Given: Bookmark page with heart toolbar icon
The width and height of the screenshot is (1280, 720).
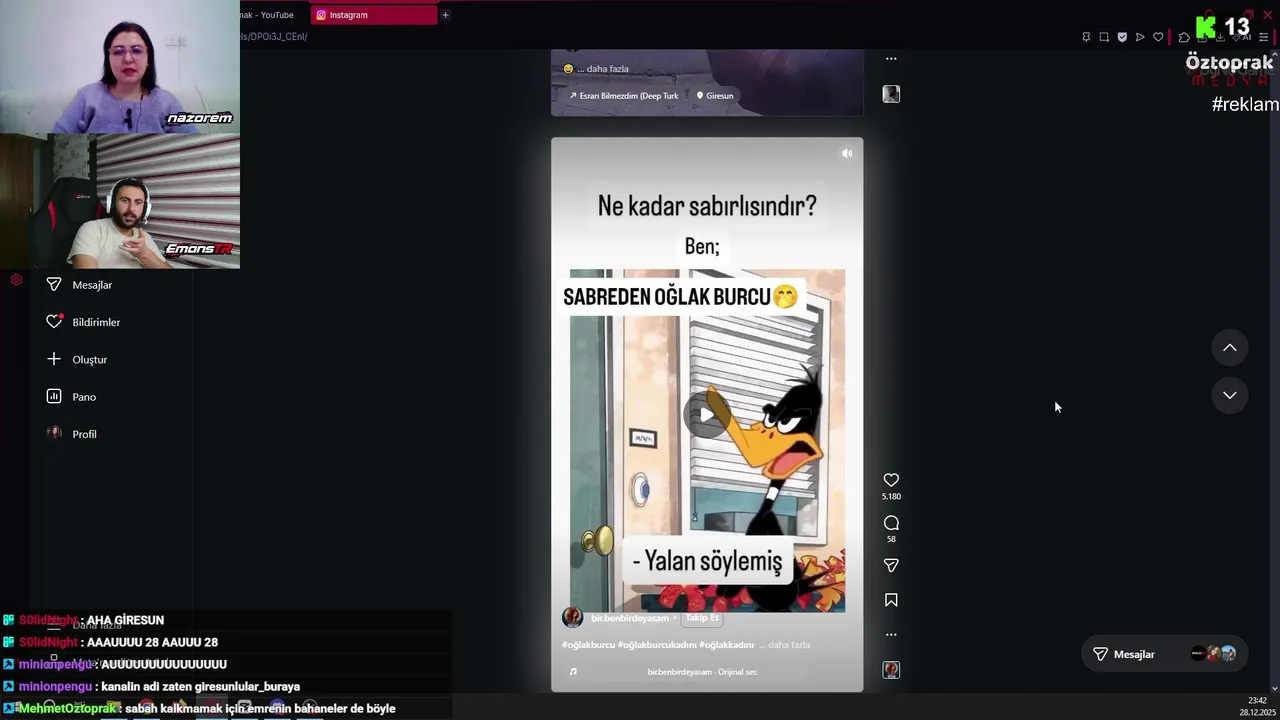Looking at the screenshot, I should point(1158,37).
